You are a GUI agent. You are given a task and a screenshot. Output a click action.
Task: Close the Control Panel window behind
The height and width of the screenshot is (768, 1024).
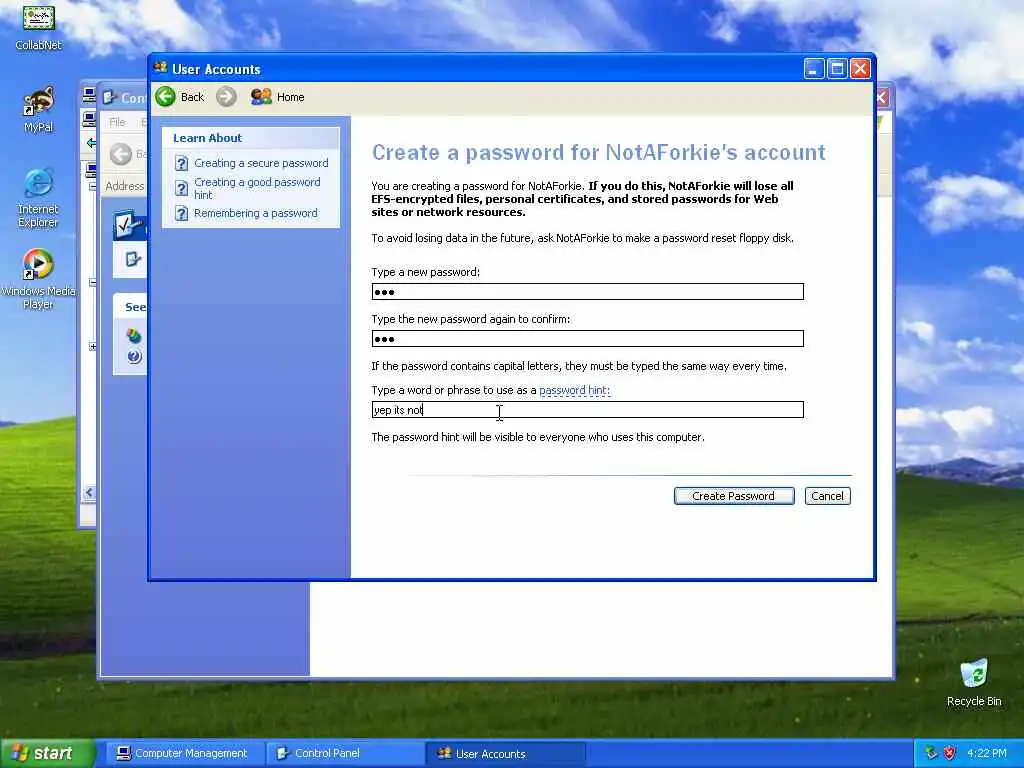(x=882, y=98)
